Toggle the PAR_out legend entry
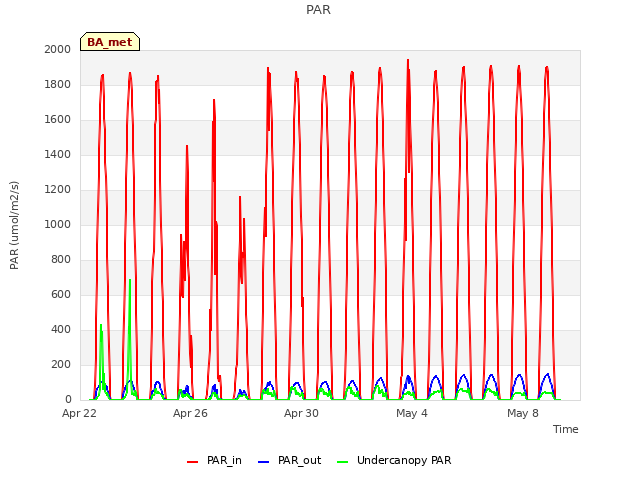The height and width of the screenshot is (480, 640). [x=290, y=460]
